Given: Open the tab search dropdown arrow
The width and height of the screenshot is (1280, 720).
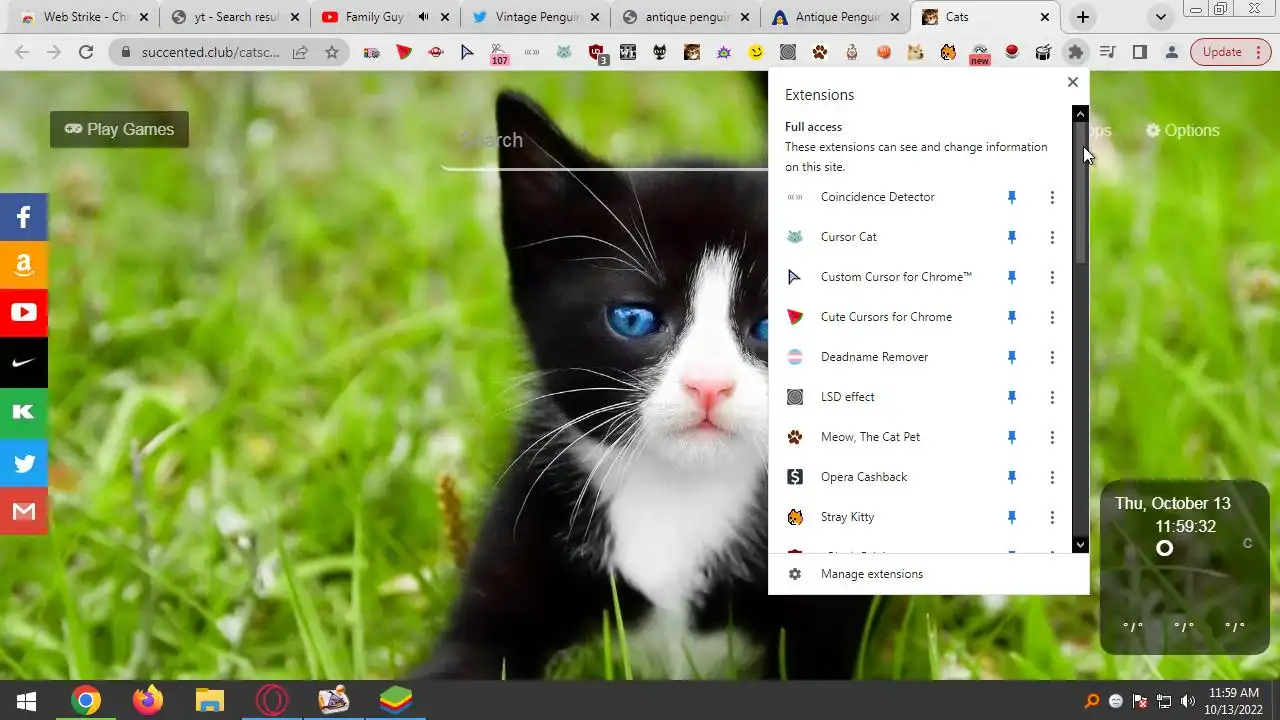Looking at the screenshot, I should point(1160,17).
